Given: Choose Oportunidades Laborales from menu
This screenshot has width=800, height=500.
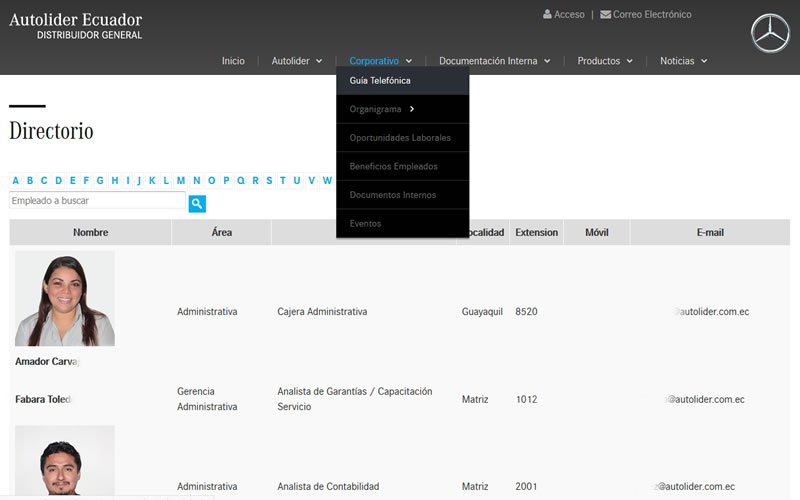Looking at the screenshot, I should tap(400, 138).
